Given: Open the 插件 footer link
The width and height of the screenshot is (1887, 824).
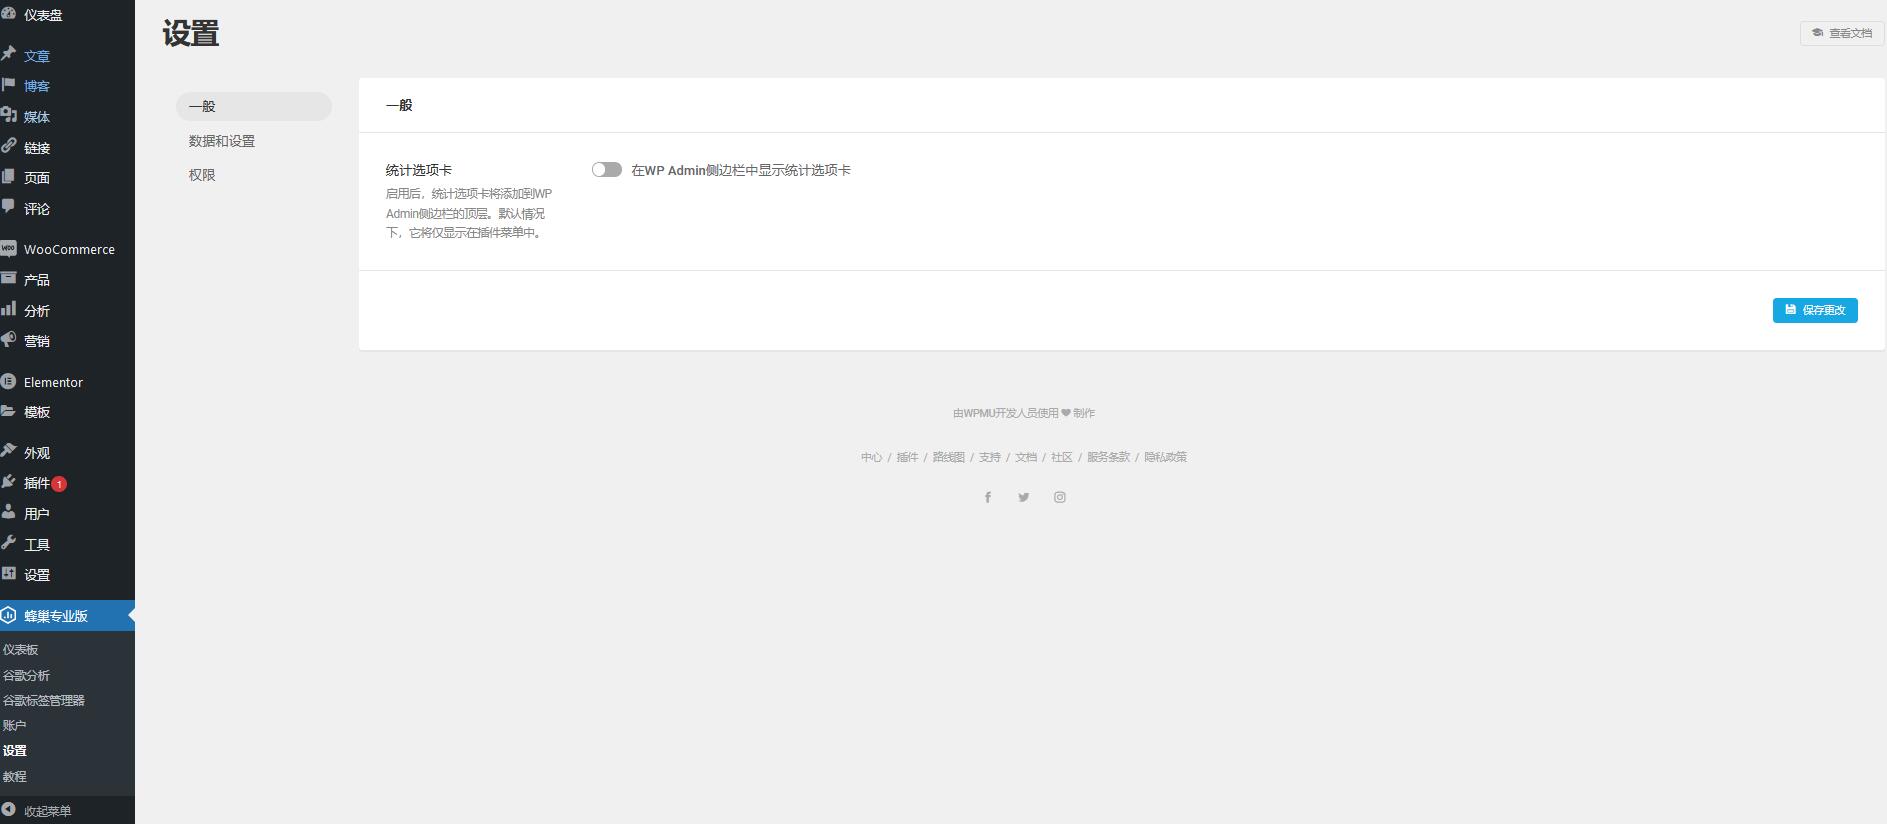Looking at the screenshot, I should click(907, 457).
